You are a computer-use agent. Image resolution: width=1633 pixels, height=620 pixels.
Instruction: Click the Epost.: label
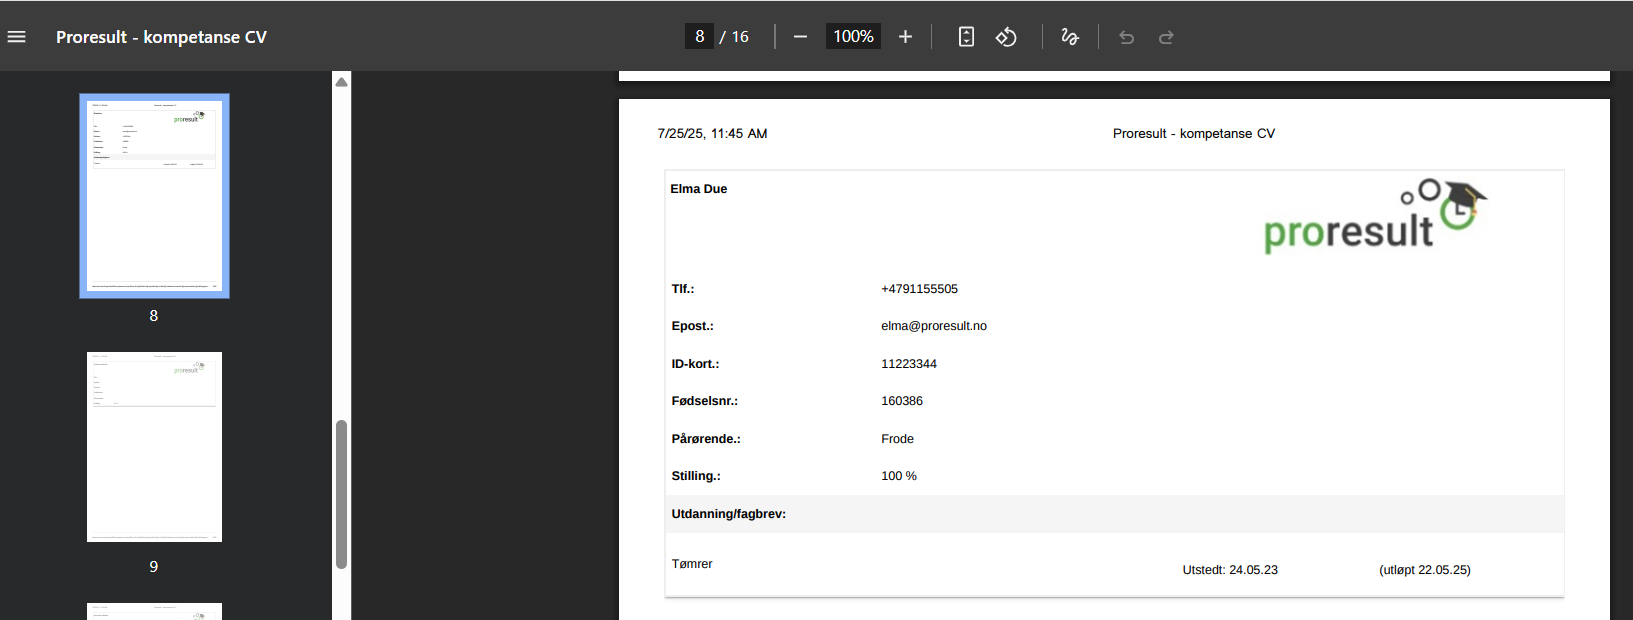[x=692, y=326]
